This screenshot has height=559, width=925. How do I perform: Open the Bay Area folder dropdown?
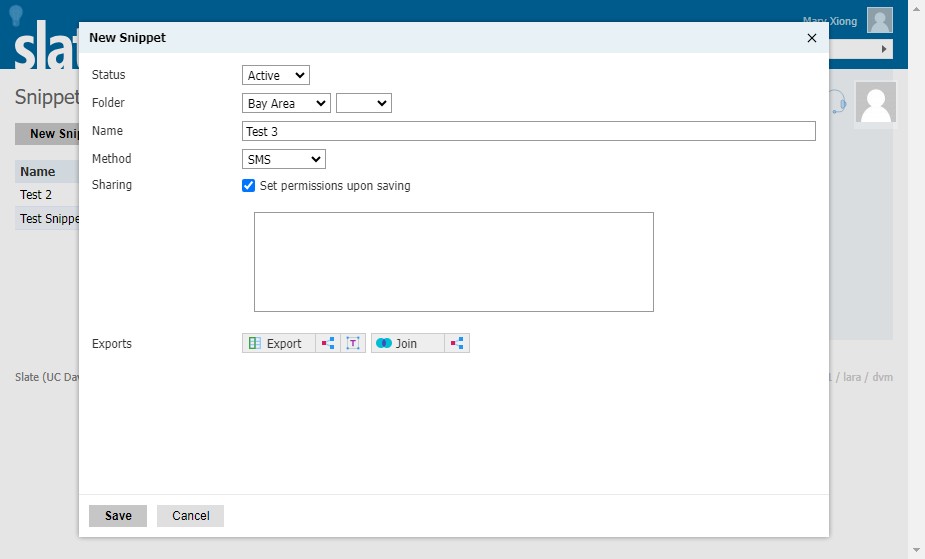[x=286, y=103]
